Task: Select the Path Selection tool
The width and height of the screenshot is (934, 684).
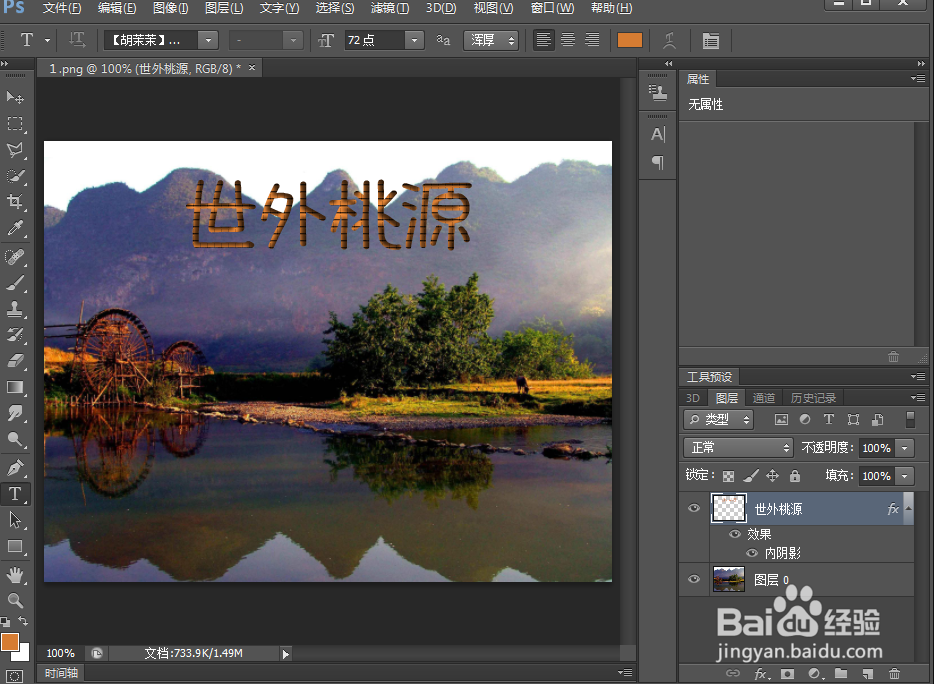Action: 15,520
